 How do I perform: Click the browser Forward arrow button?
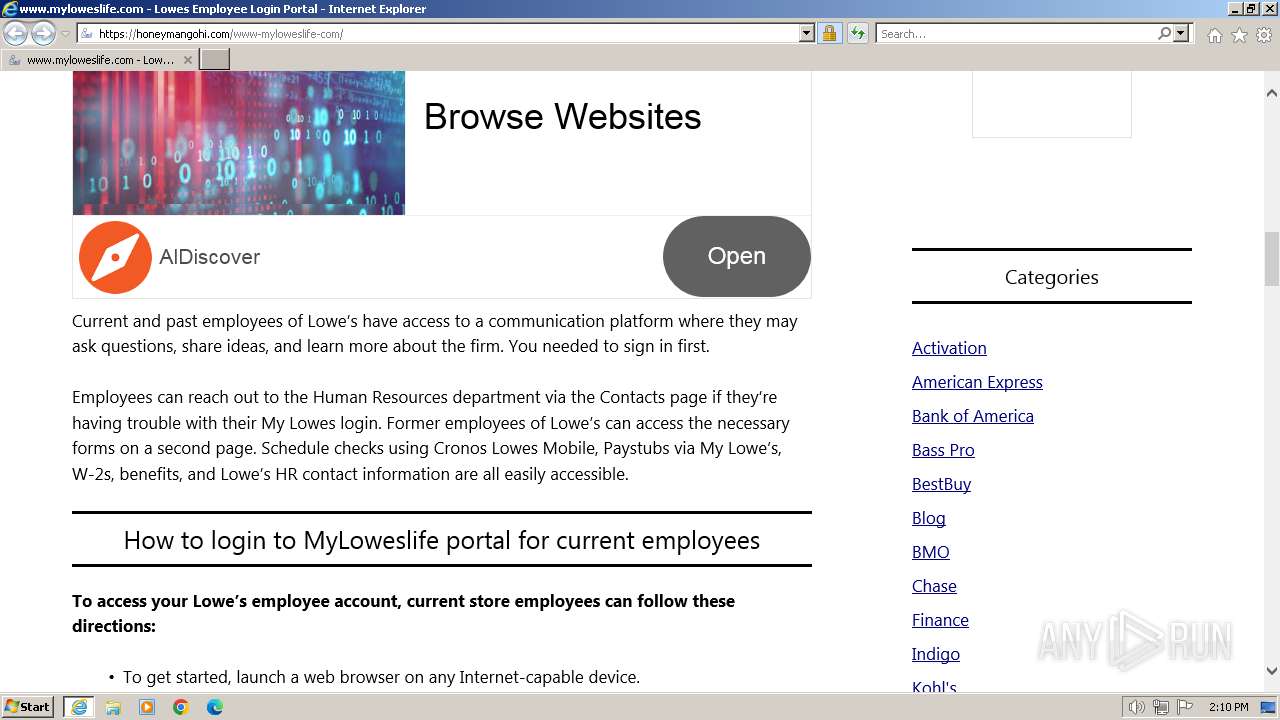pyautogui.click(x=43, y=34)
